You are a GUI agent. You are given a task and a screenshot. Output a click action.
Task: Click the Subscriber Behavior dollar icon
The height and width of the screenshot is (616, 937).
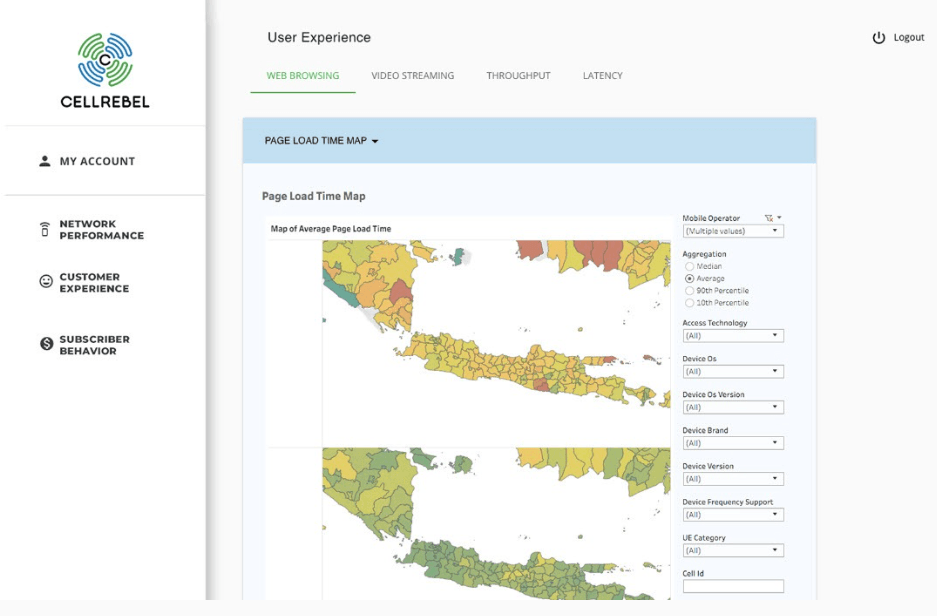tap(46, 344)
